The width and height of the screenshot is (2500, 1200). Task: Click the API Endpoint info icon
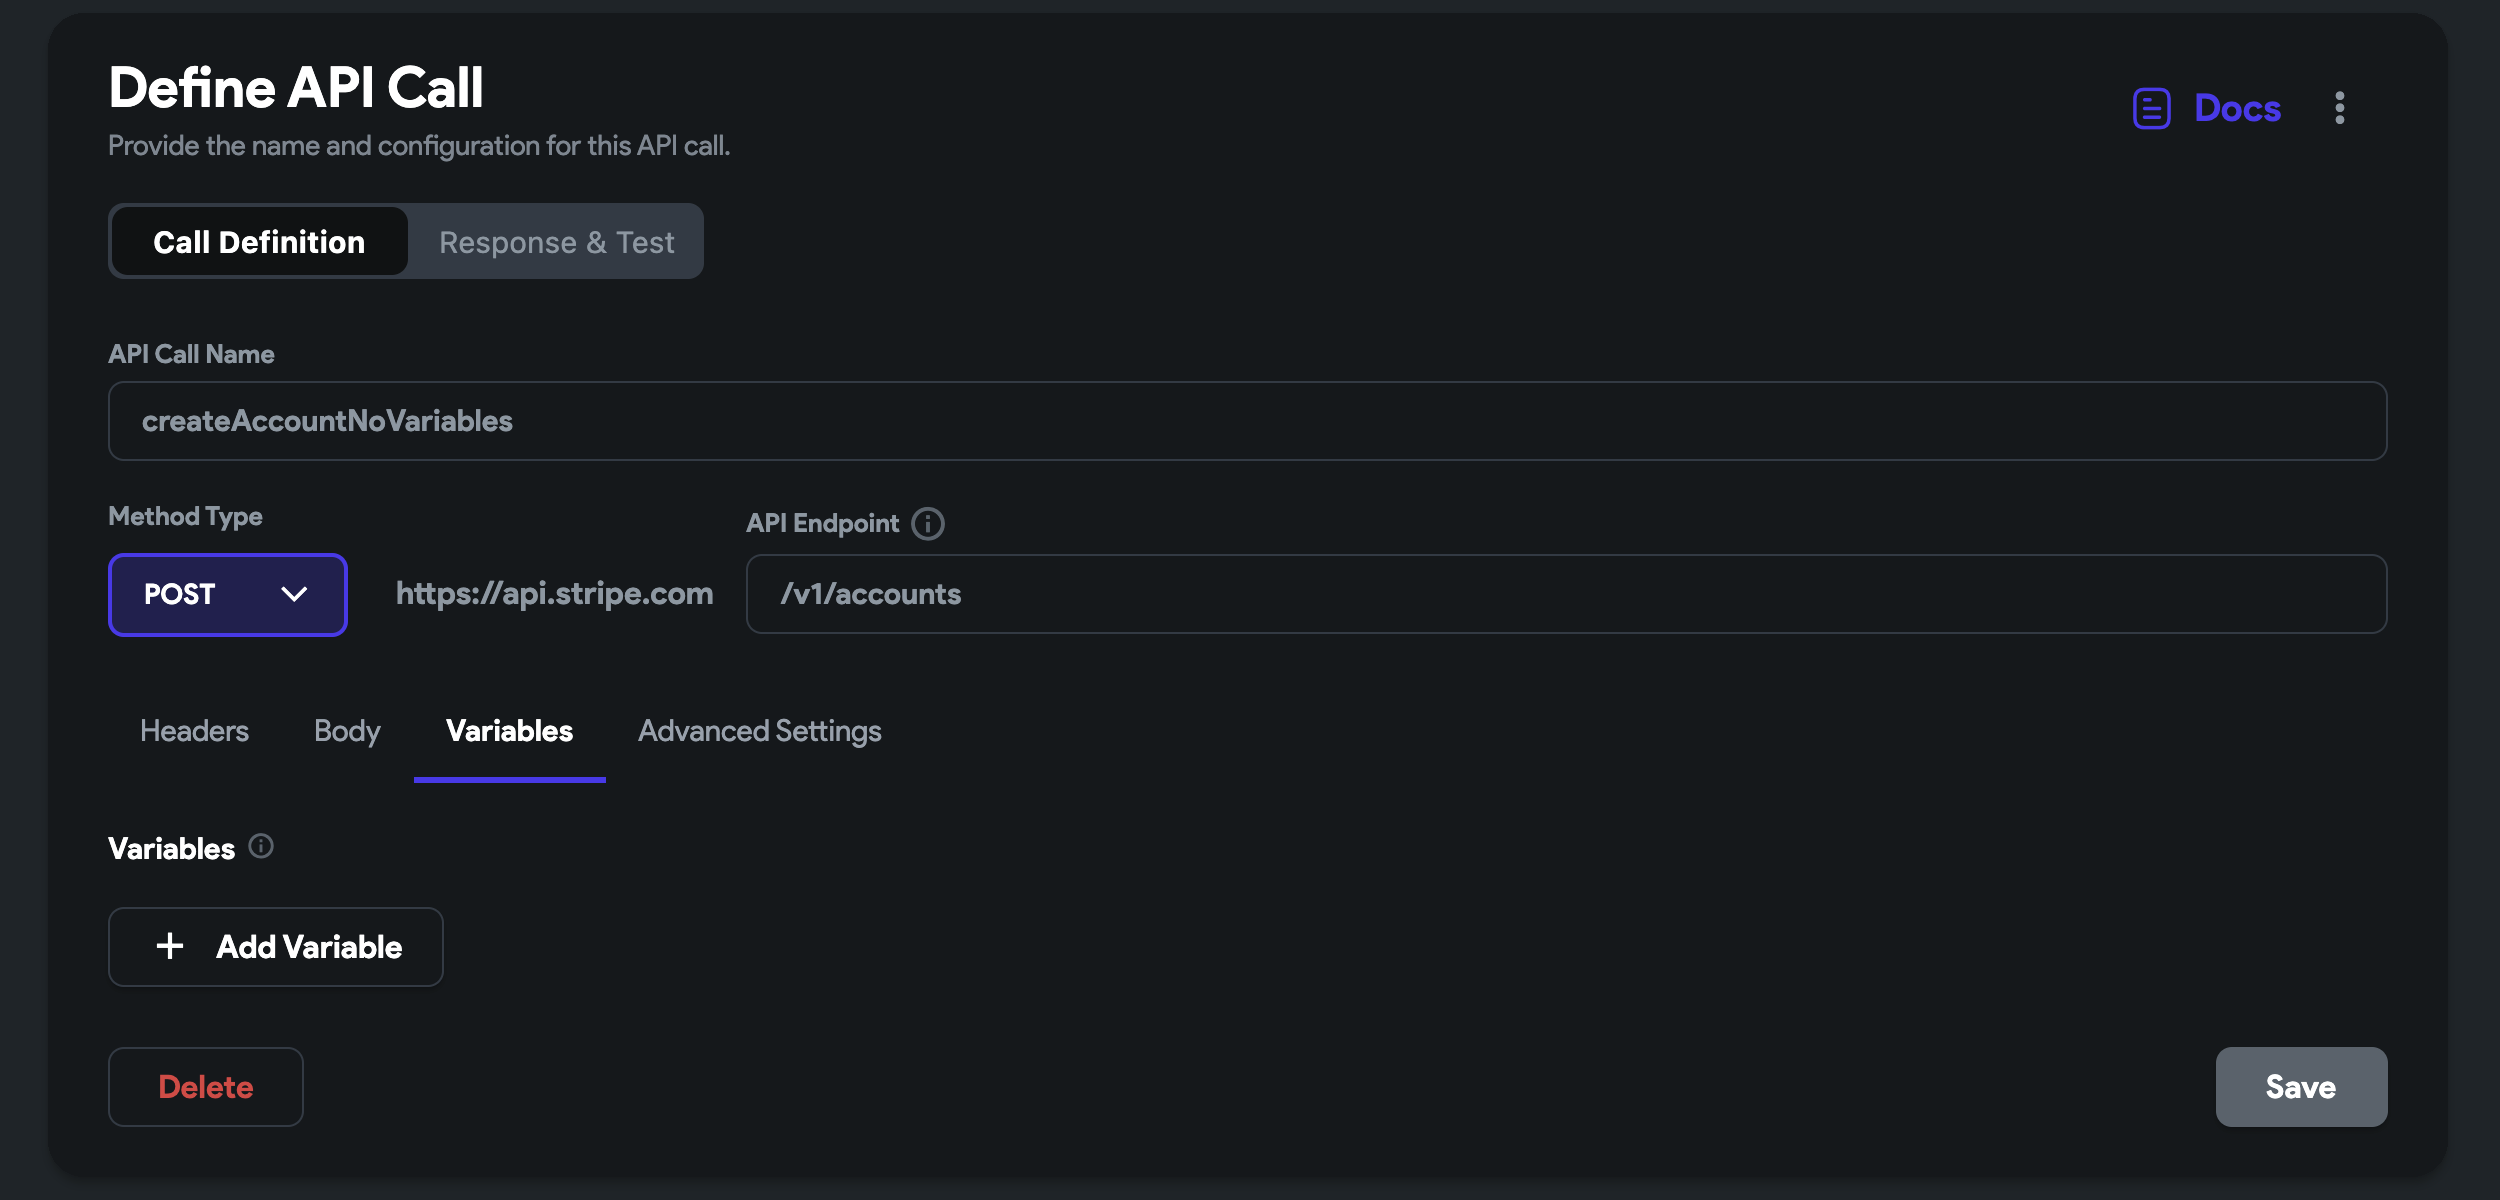click(x=928, y=523)
